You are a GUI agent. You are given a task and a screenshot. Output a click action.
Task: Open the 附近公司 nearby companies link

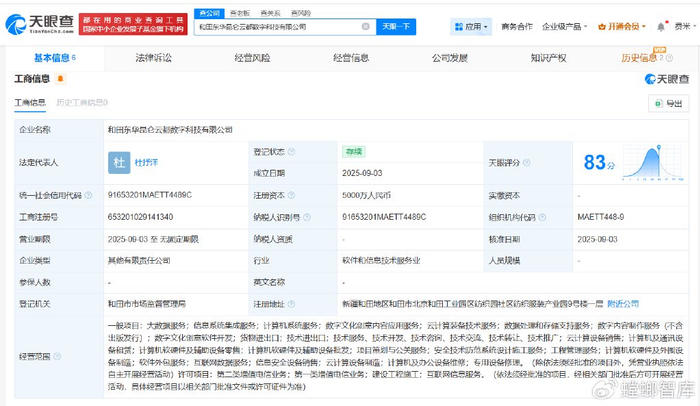(623, 304)
